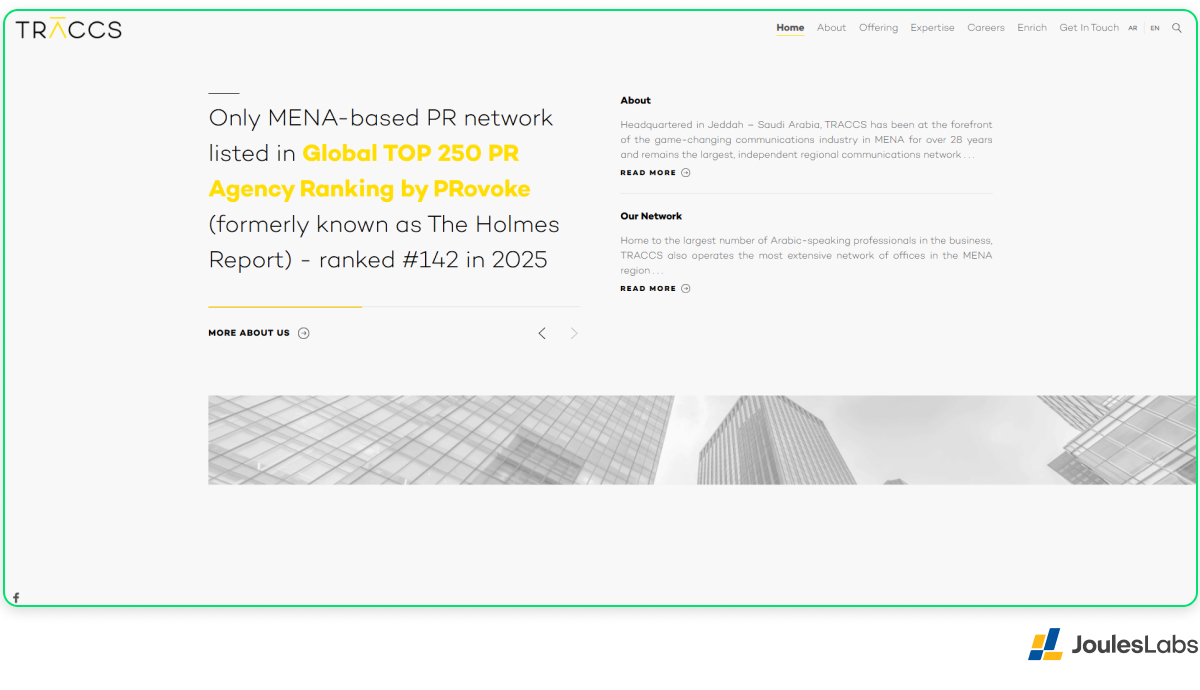Click arrow icon beside Our Network's Read More
This screenshot has width=1200, height=690.
(686, 289)
